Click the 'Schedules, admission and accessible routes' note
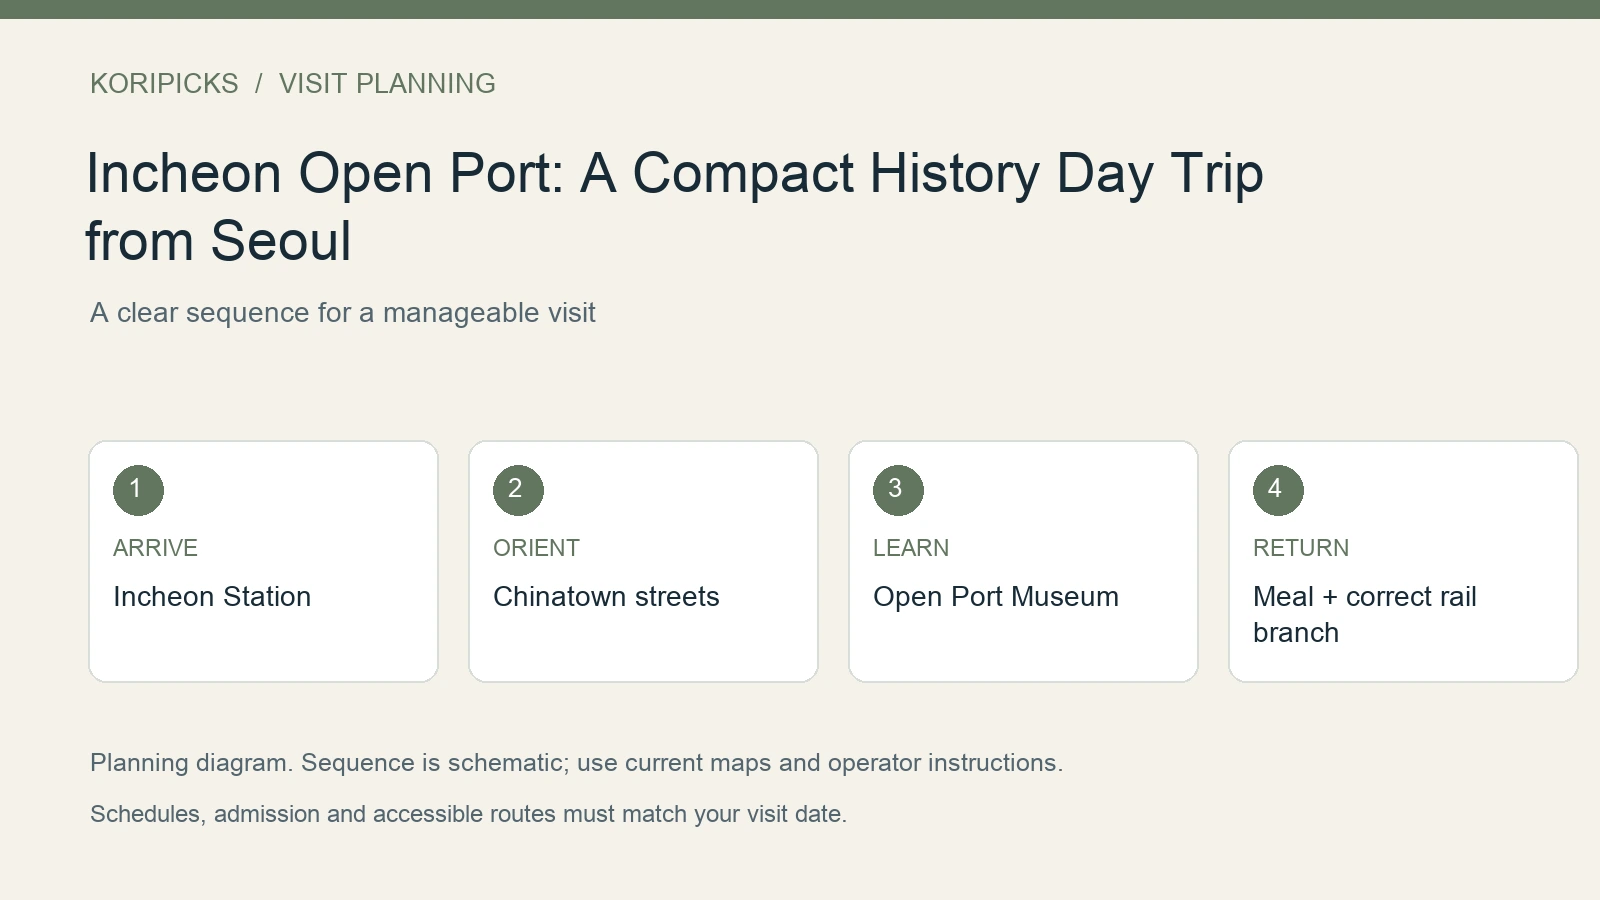The width and height of the screenshot is (1600, 900). [468, 814]
